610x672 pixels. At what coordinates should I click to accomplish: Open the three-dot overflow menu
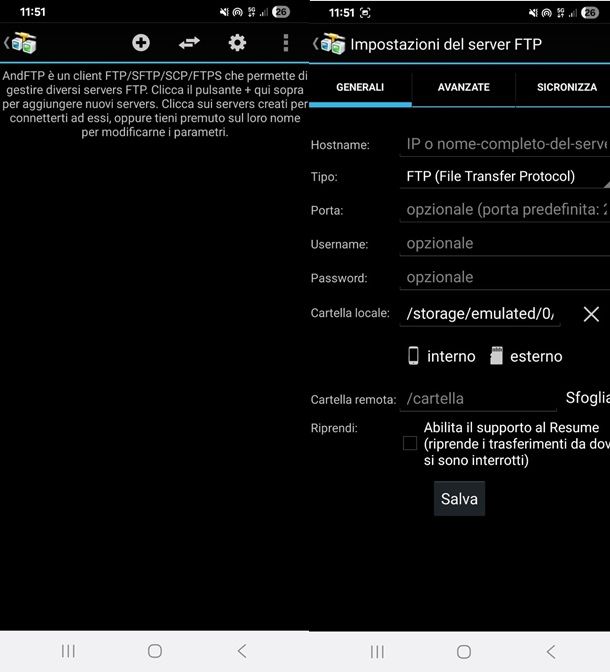coord(285,43)
